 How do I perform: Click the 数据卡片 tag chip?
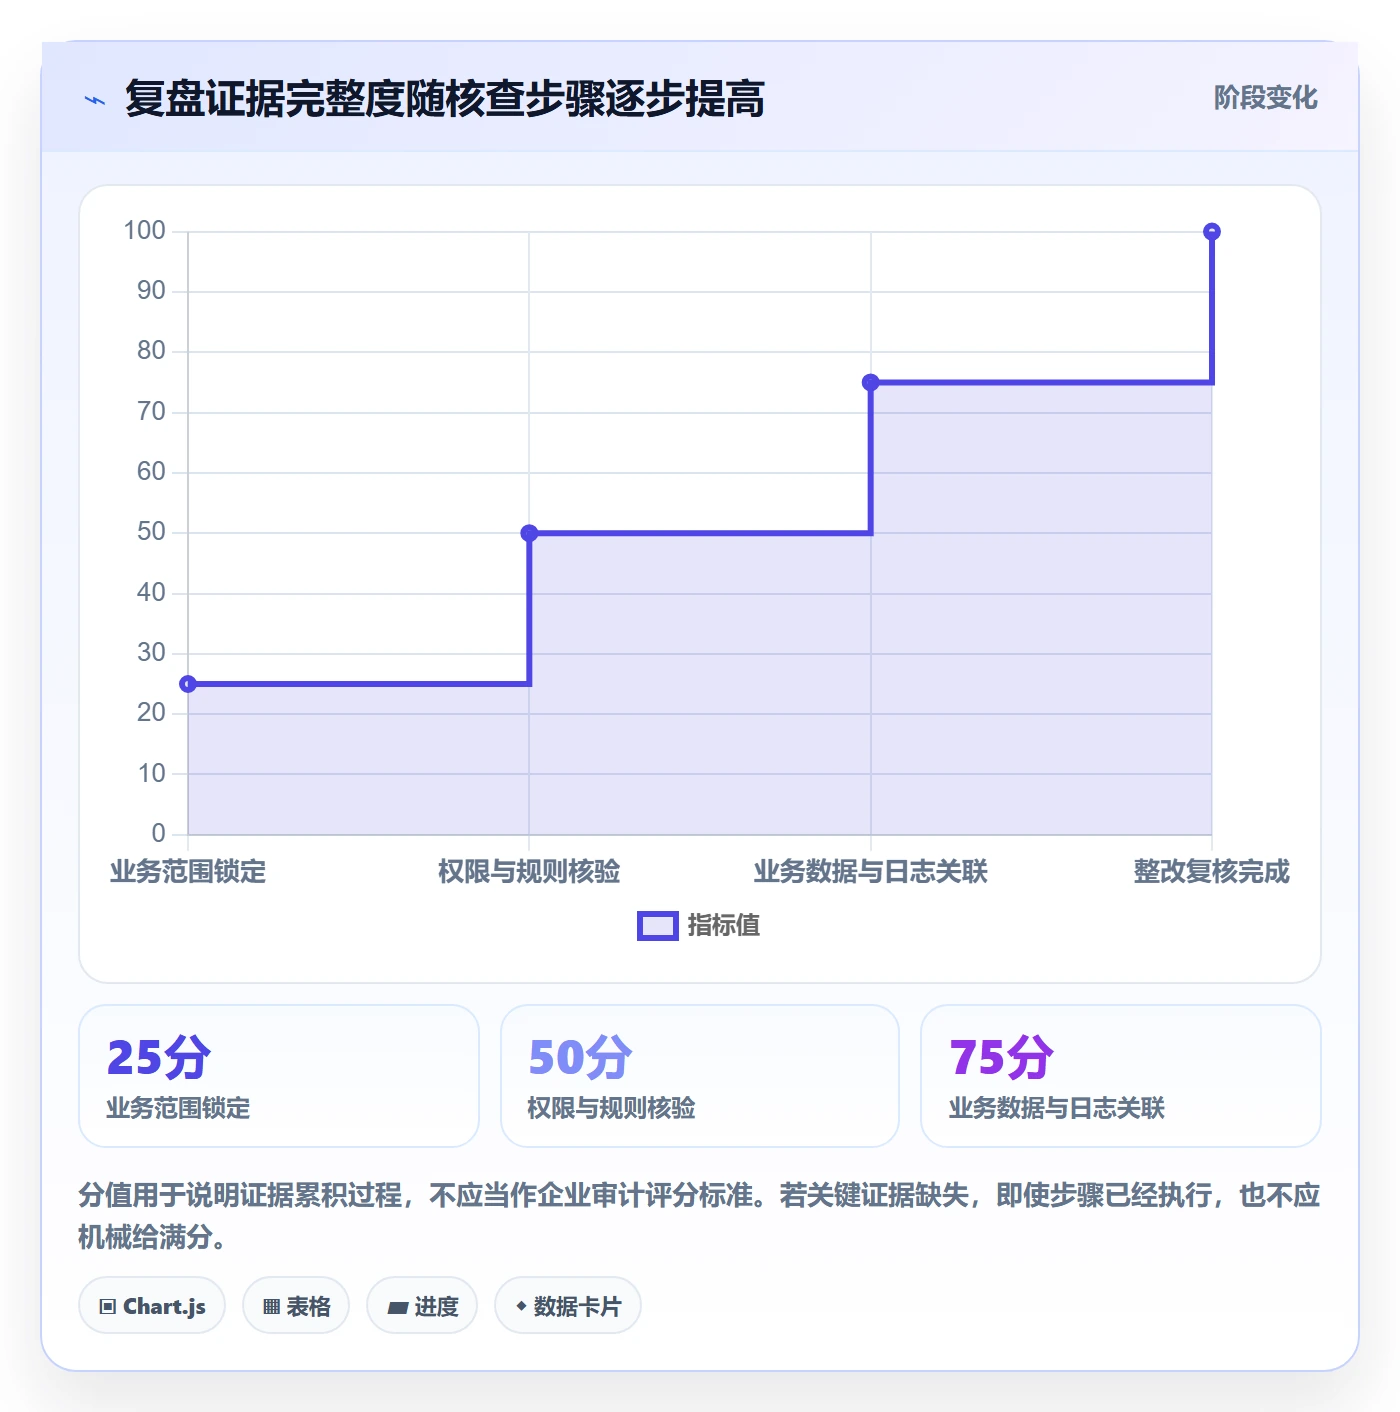[568, 1305]
